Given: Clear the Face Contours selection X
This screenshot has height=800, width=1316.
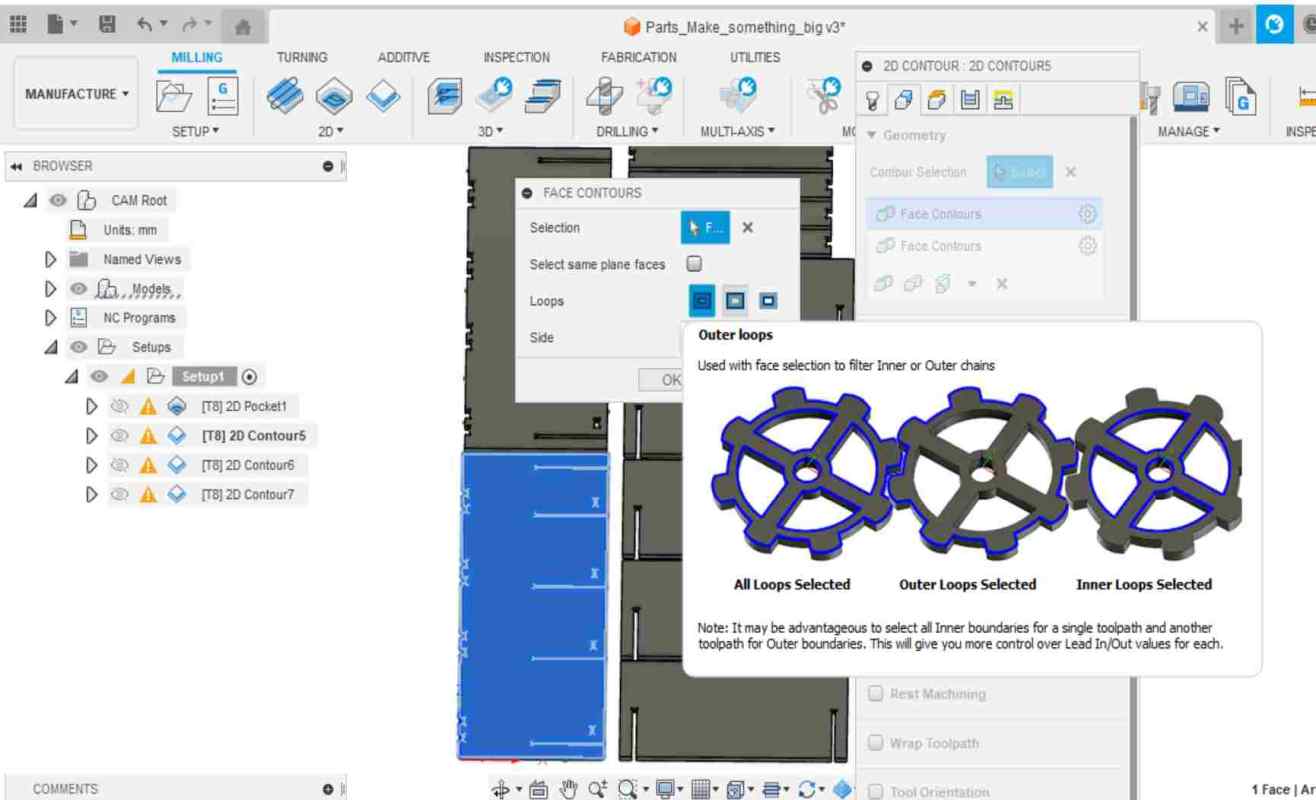Looking at the screenshot, I should pyautogui.click(x=747, y=228).
